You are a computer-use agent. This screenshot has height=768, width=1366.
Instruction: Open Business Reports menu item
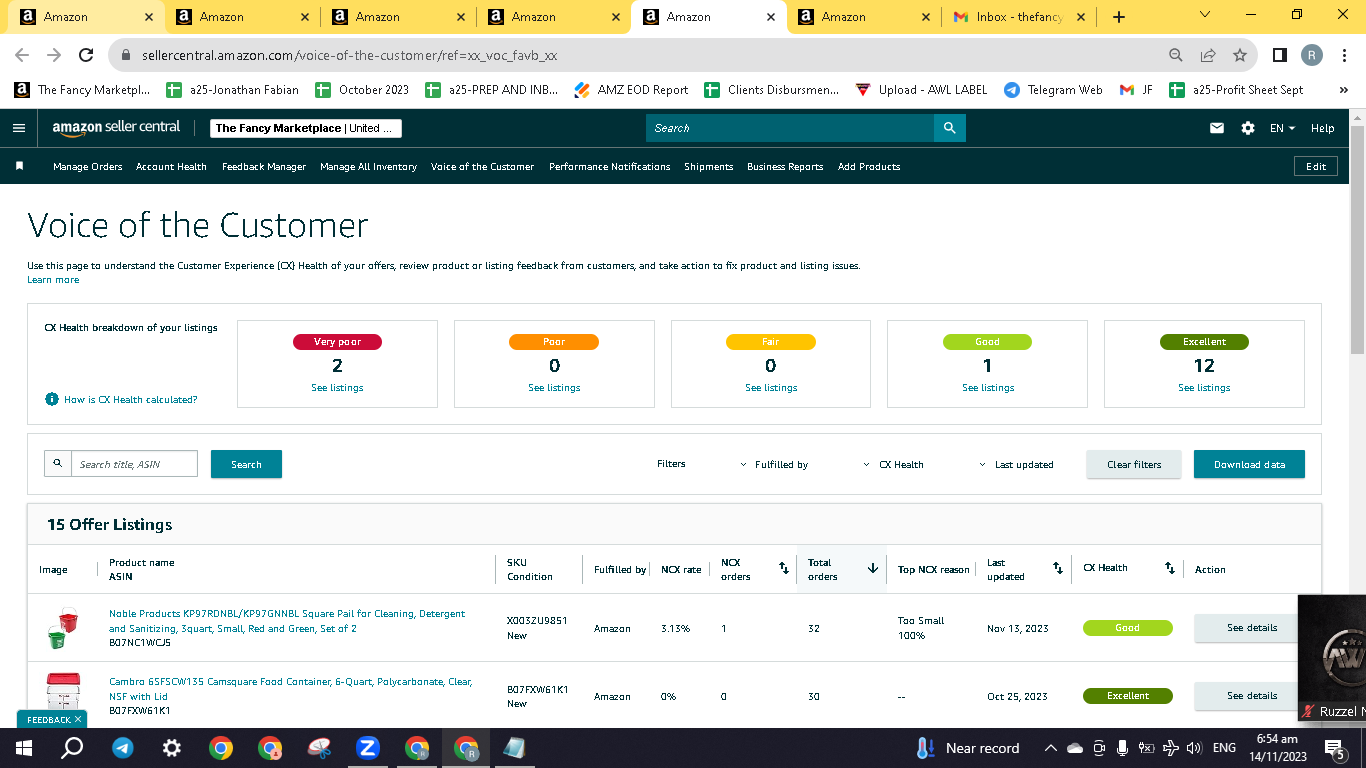point(785,167)
